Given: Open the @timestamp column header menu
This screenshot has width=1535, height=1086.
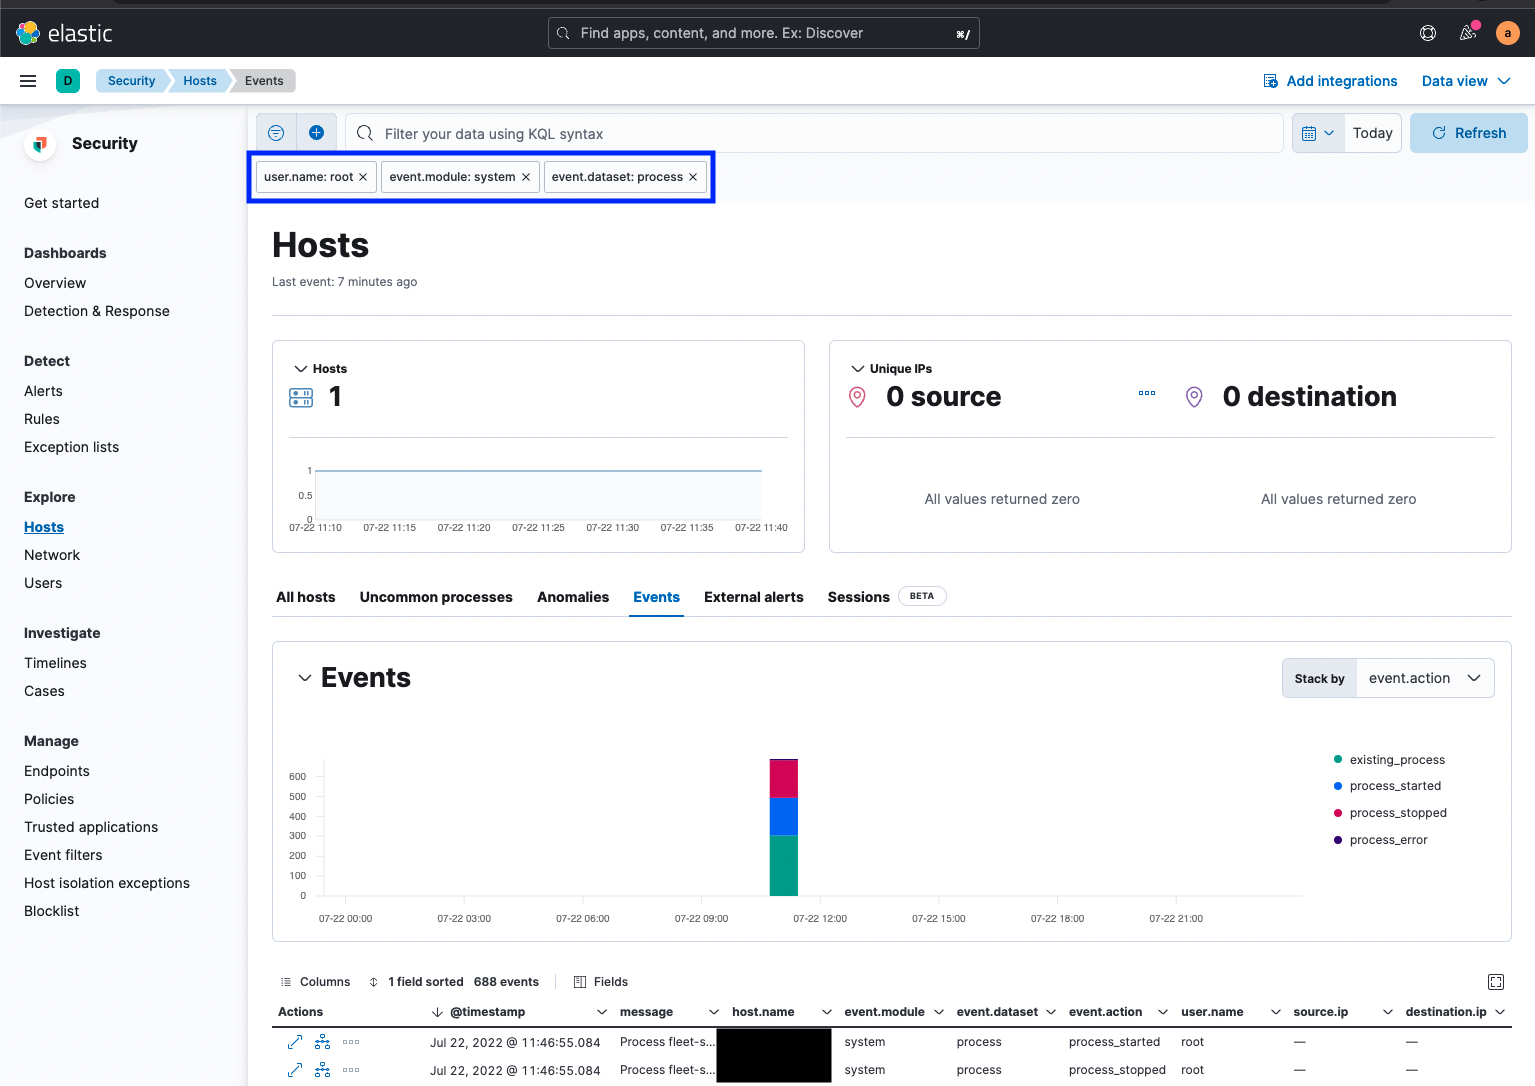Looking at the screenshot, I should [x=602, y=1012].
